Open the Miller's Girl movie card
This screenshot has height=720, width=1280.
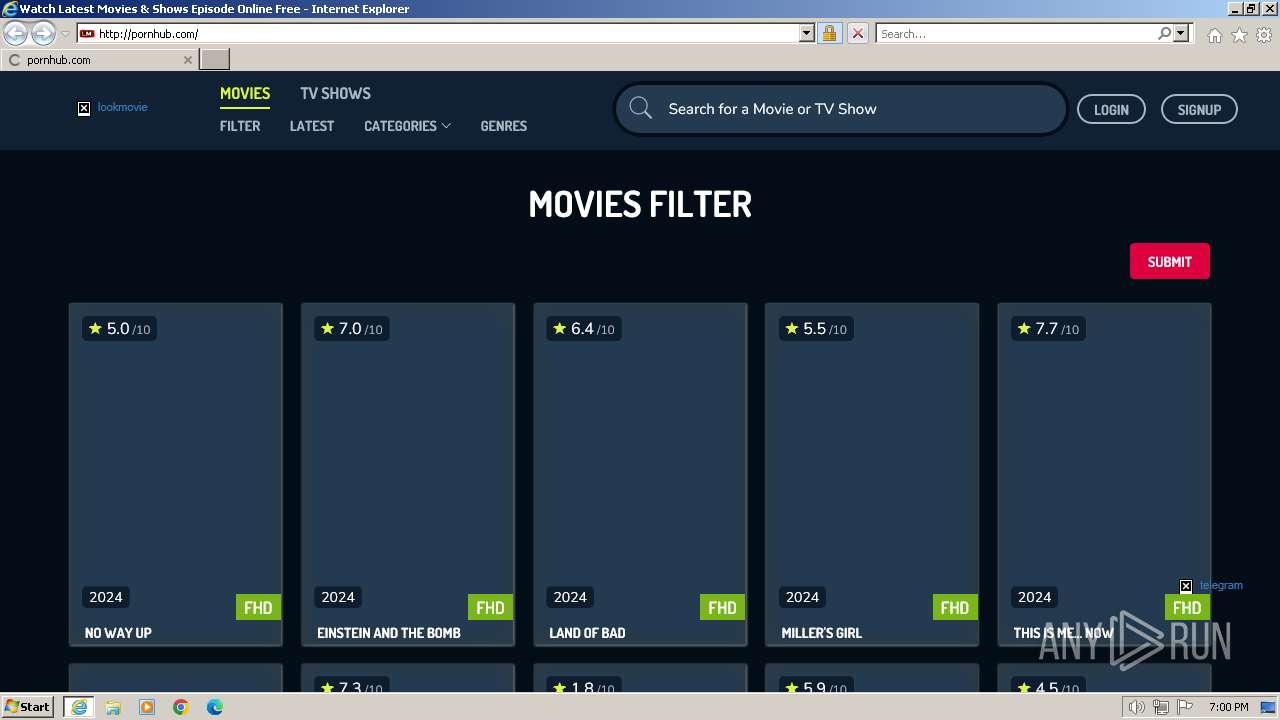872,474
